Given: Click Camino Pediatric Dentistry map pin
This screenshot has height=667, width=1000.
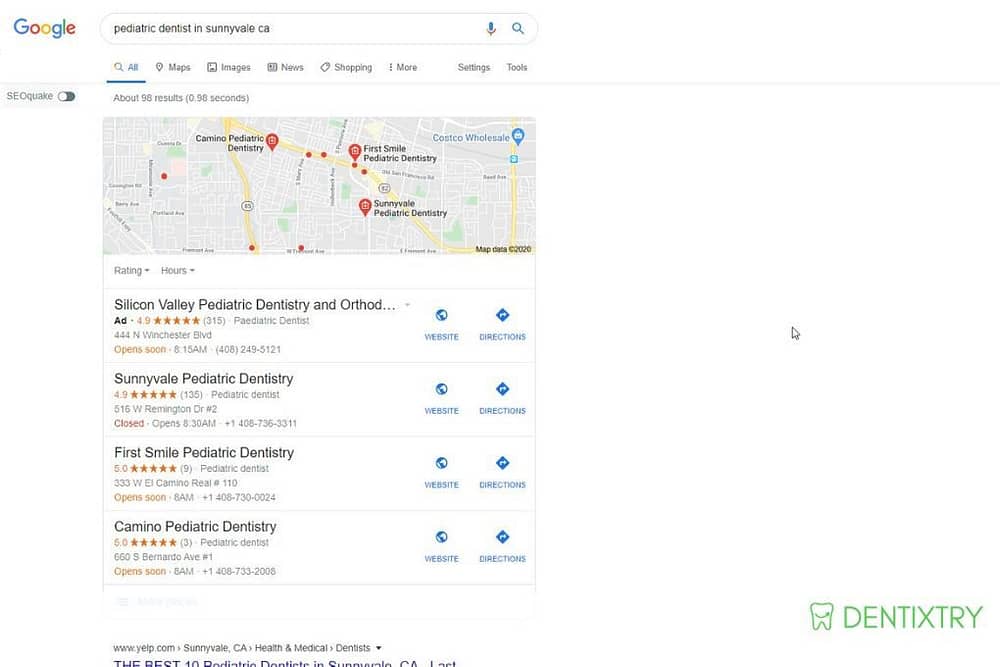Looking at the screenshot, I should (x=272, y=142).
